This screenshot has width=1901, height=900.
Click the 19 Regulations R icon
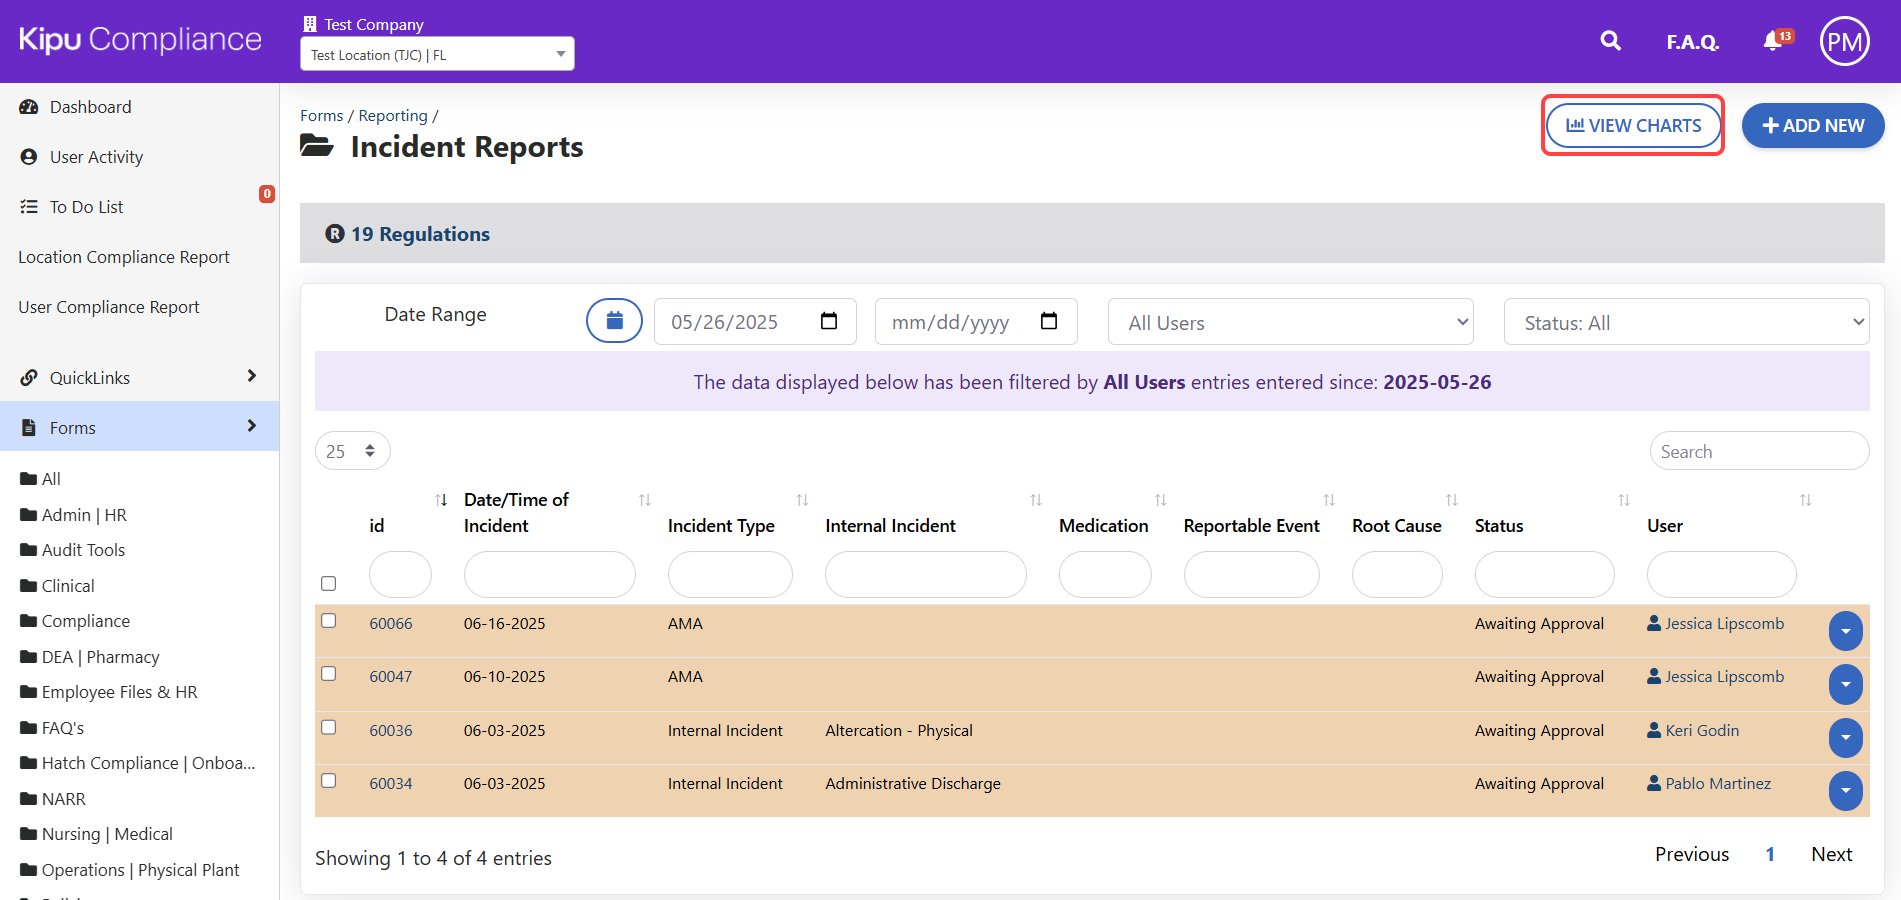click(335, 234)
